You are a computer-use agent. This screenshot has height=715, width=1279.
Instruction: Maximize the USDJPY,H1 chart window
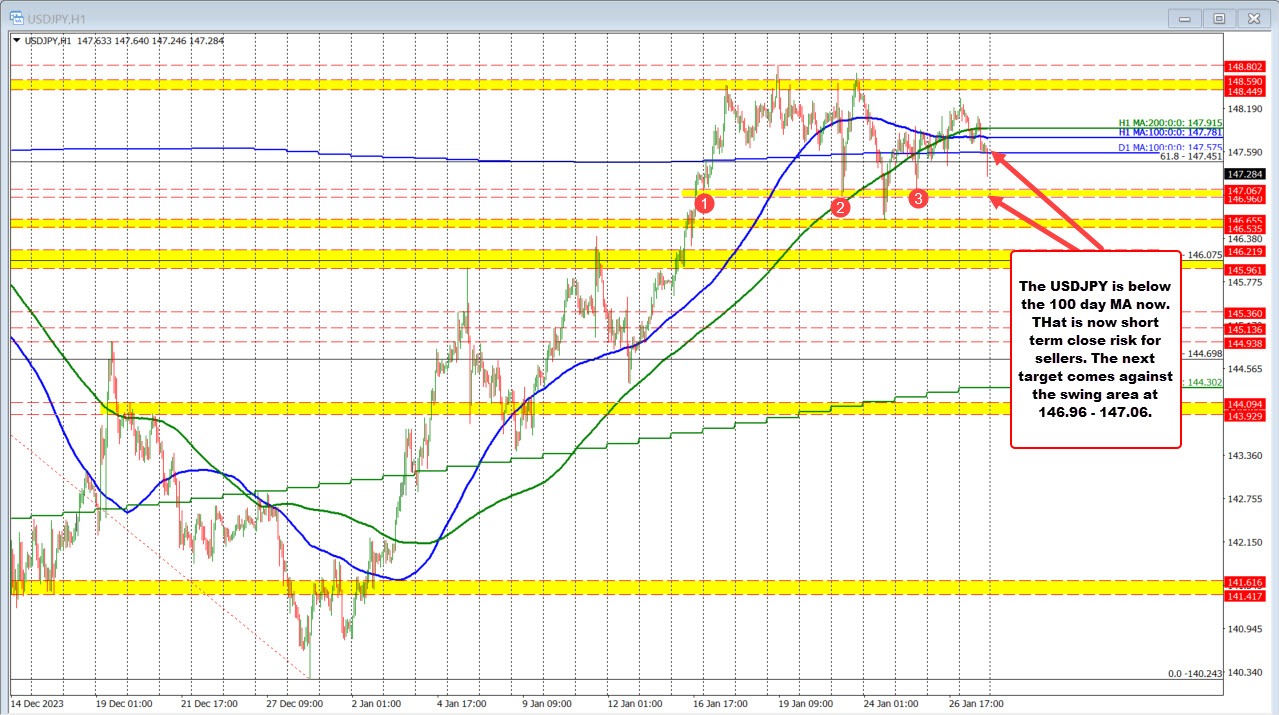click(1219, 17)
